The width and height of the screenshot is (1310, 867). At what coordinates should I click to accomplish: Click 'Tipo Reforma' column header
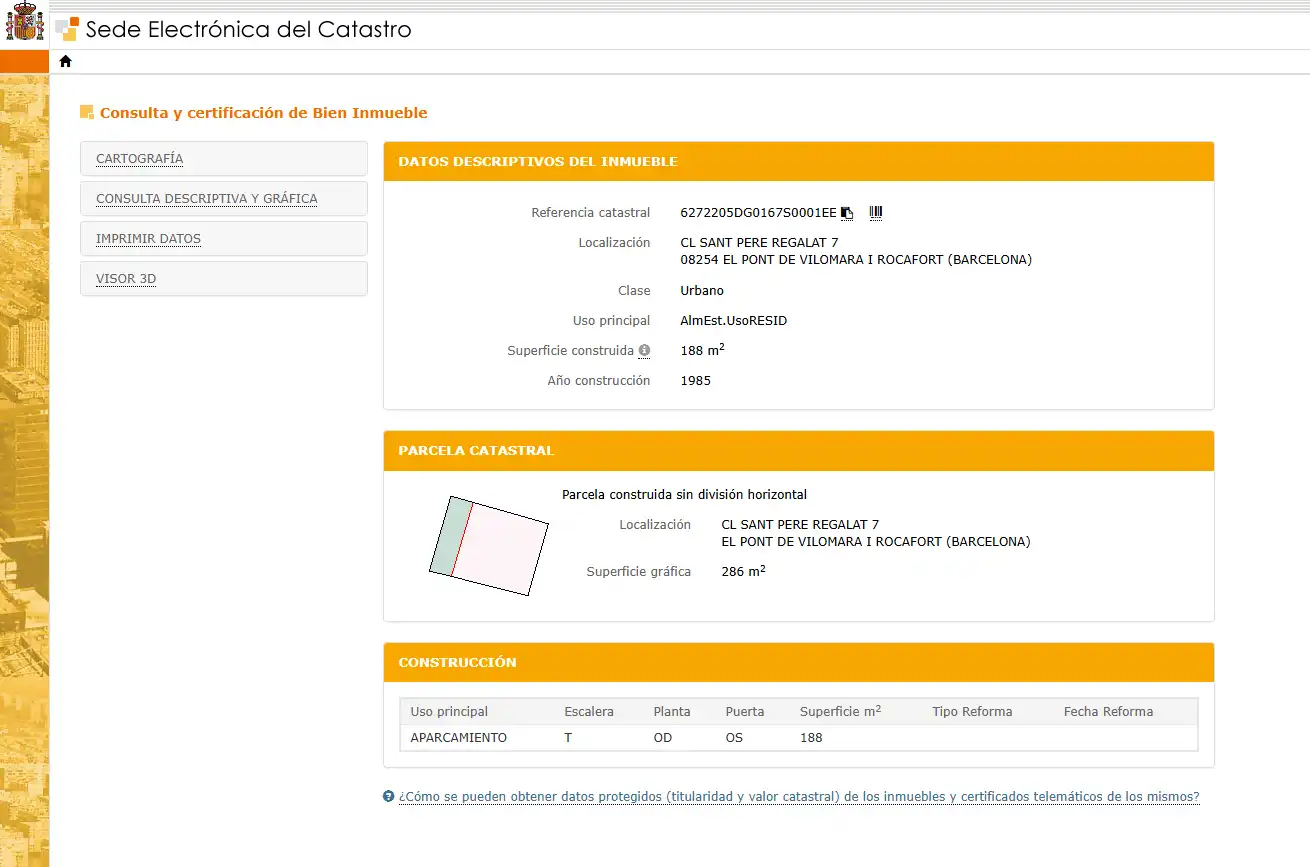coord(972,712)
